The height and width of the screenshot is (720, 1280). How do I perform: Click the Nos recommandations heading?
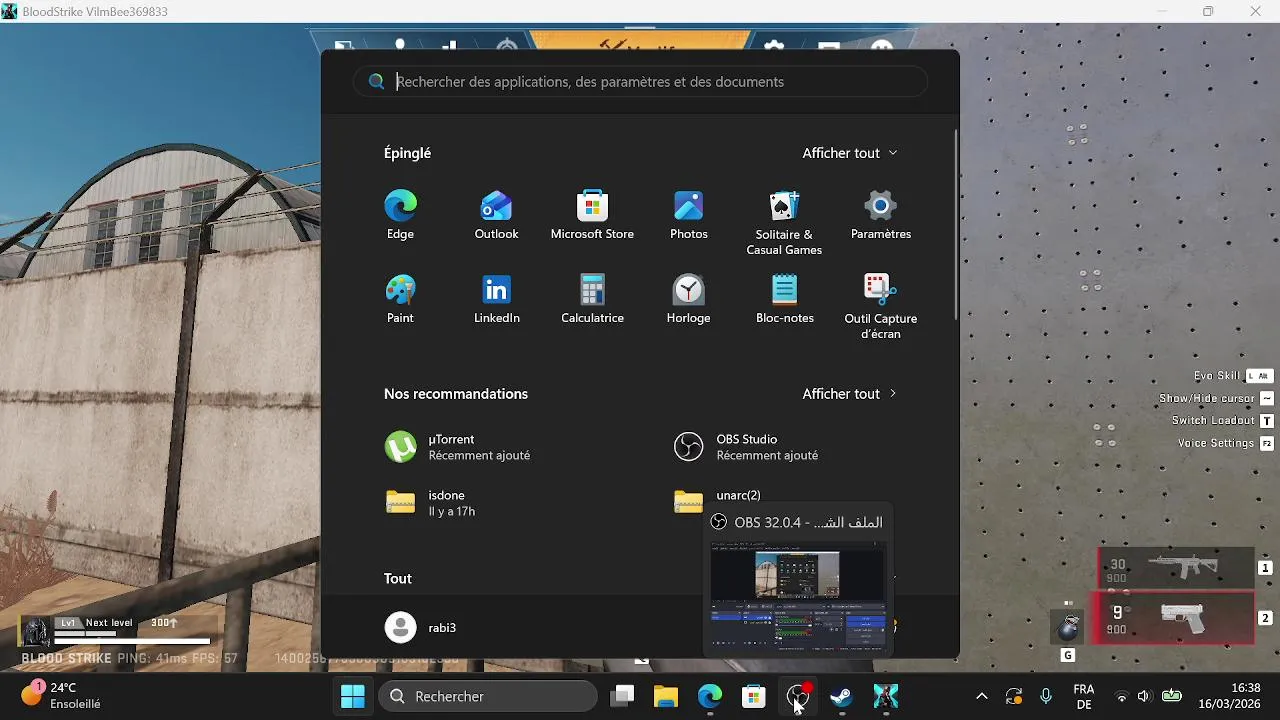pyautogui.click(x=456, y=394)
